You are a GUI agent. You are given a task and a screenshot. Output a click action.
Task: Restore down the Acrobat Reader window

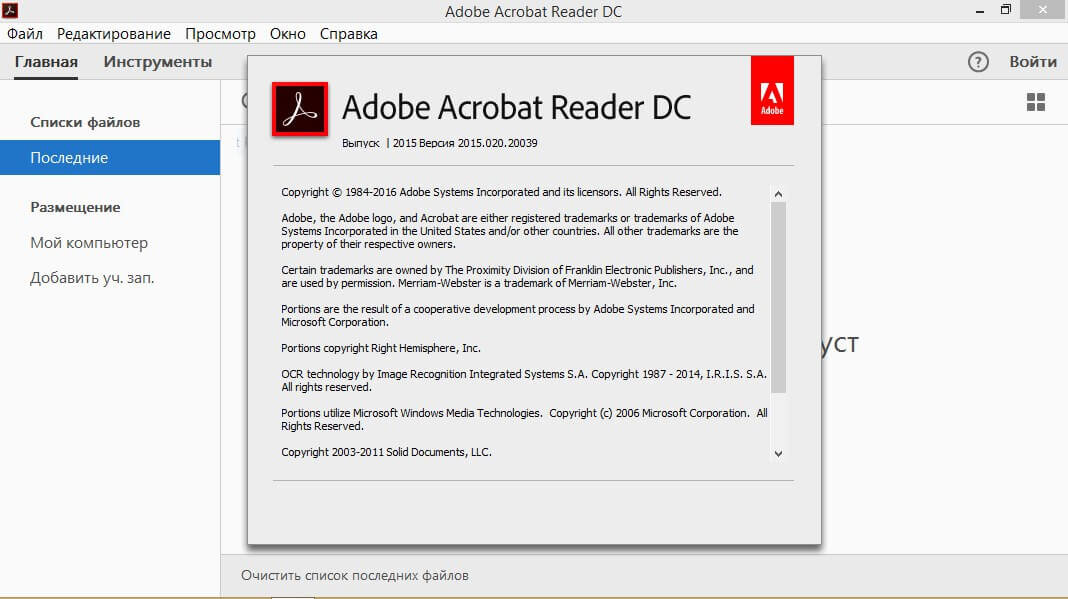pos(1006,10)
